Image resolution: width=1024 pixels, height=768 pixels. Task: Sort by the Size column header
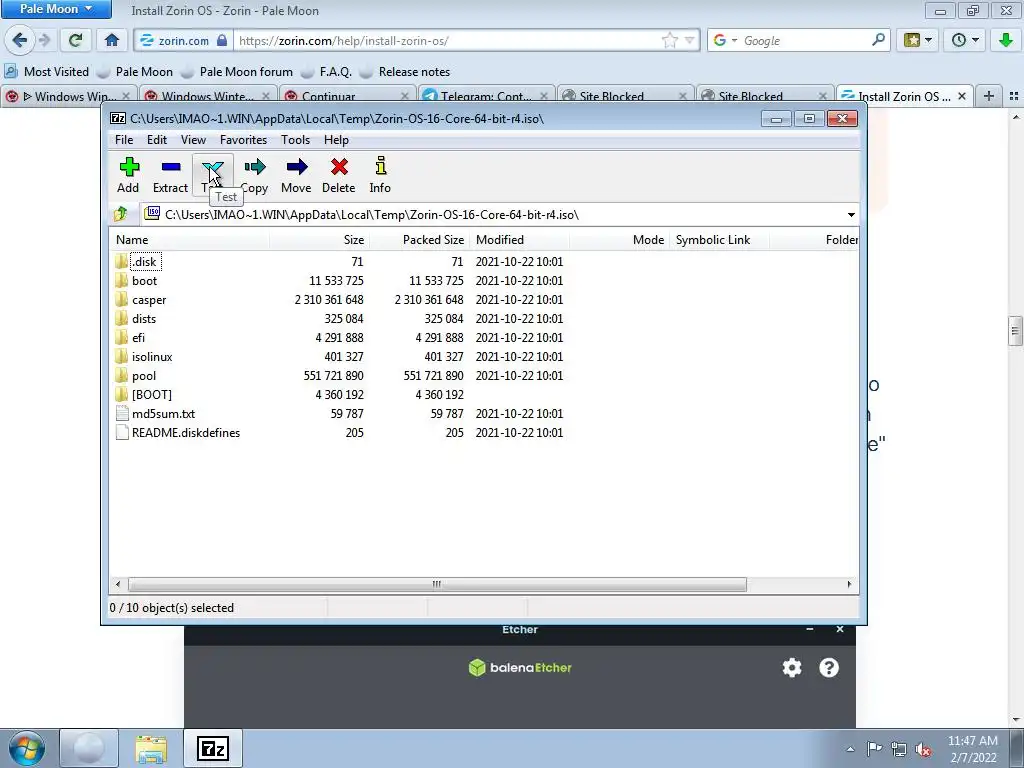click(319, 240)
